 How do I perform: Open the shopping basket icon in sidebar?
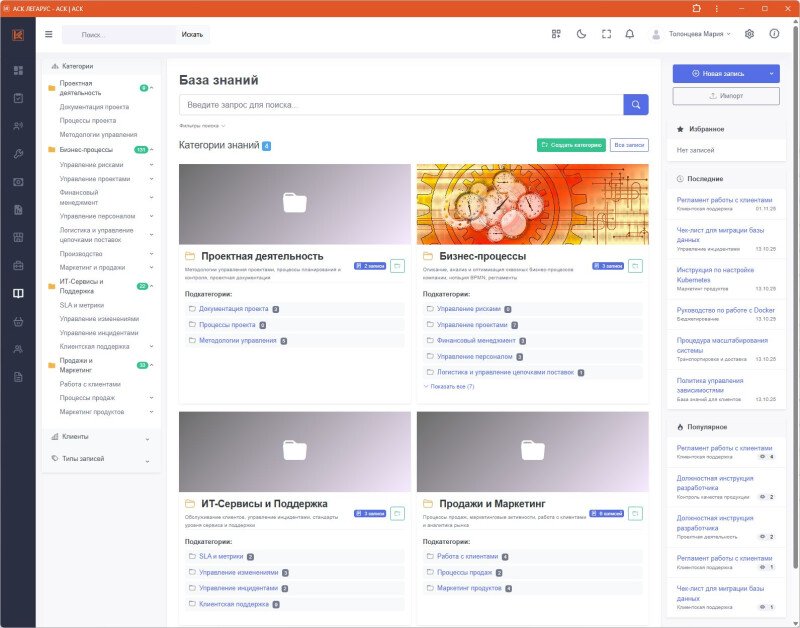tap(18, 322)
